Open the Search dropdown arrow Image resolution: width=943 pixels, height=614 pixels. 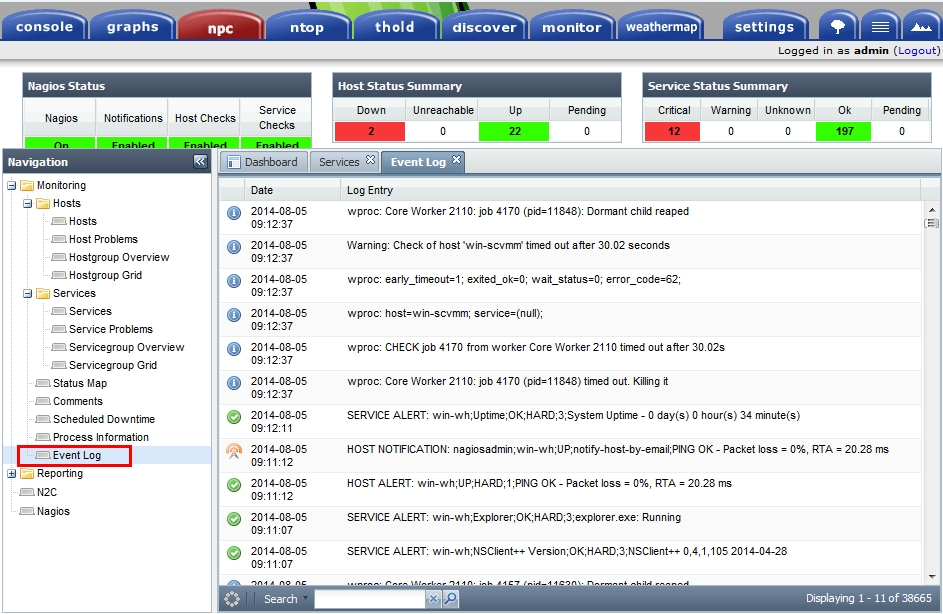pos(306,599)
